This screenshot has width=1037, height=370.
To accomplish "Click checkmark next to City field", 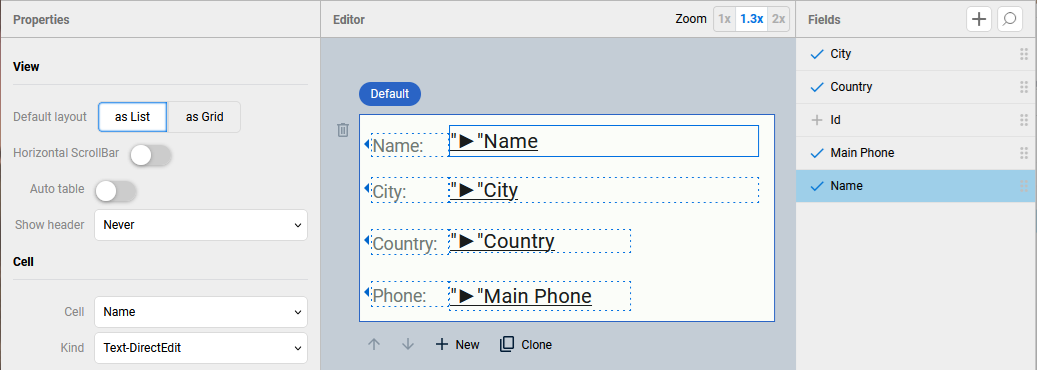I will tap(816, 54).
